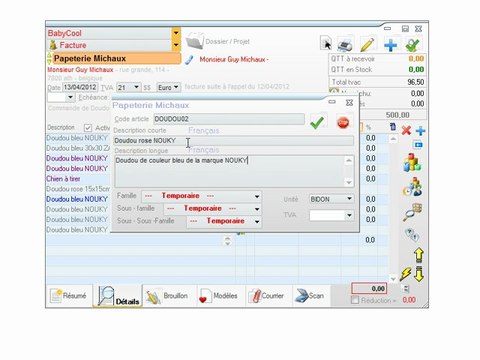Open the empty TVA dropdown in dialog
480x360 pixels.
click(349, 215)
